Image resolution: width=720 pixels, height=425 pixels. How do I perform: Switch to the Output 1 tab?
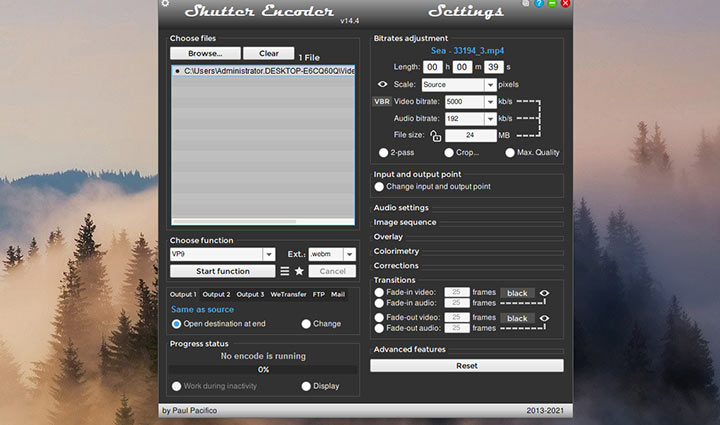[183, 295]
